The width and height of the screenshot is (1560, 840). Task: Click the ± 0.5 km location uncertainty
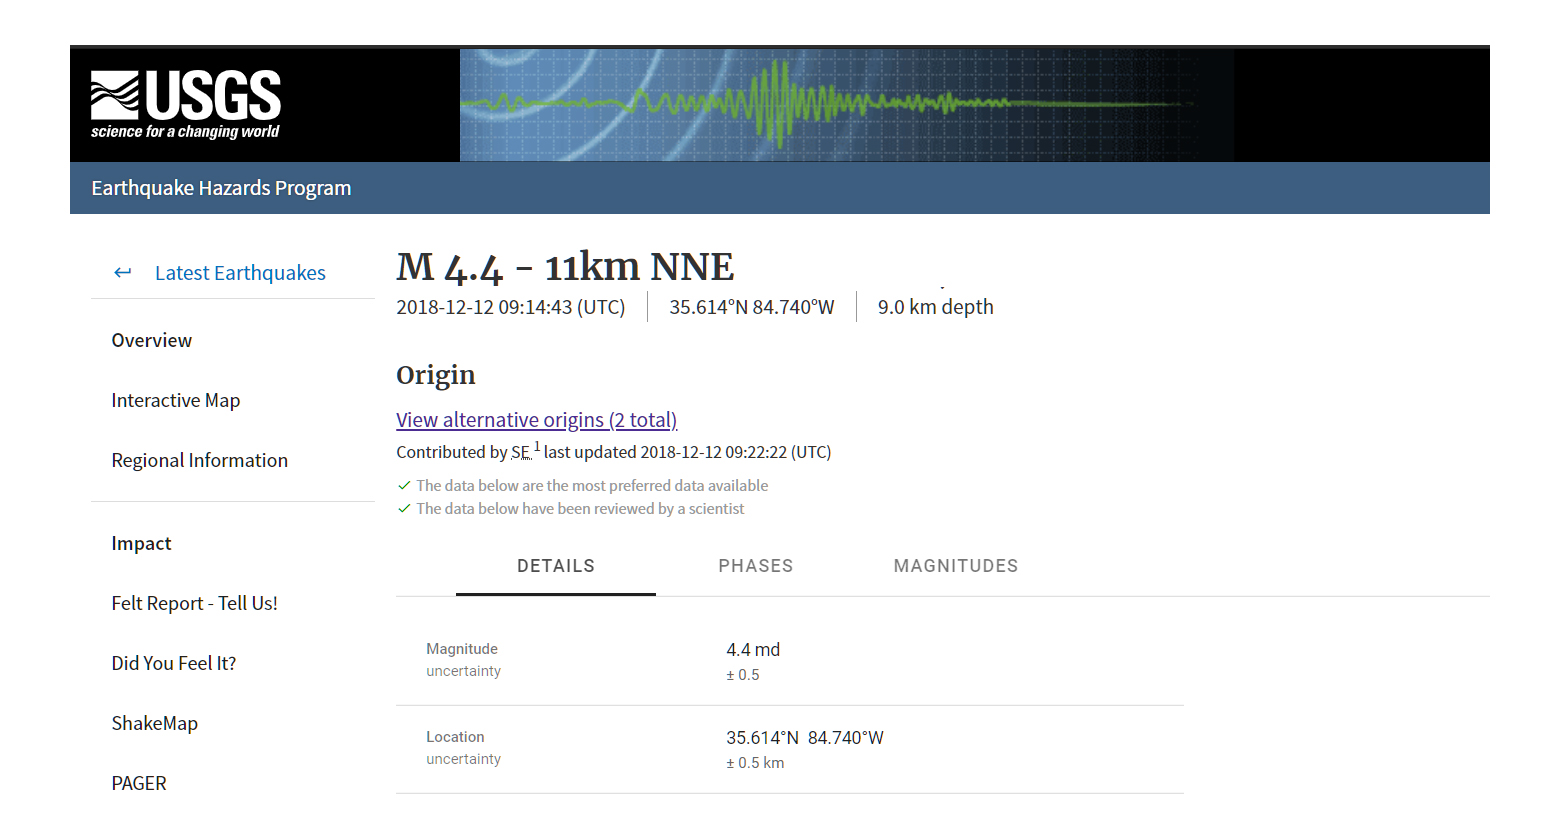coord(755,763)
